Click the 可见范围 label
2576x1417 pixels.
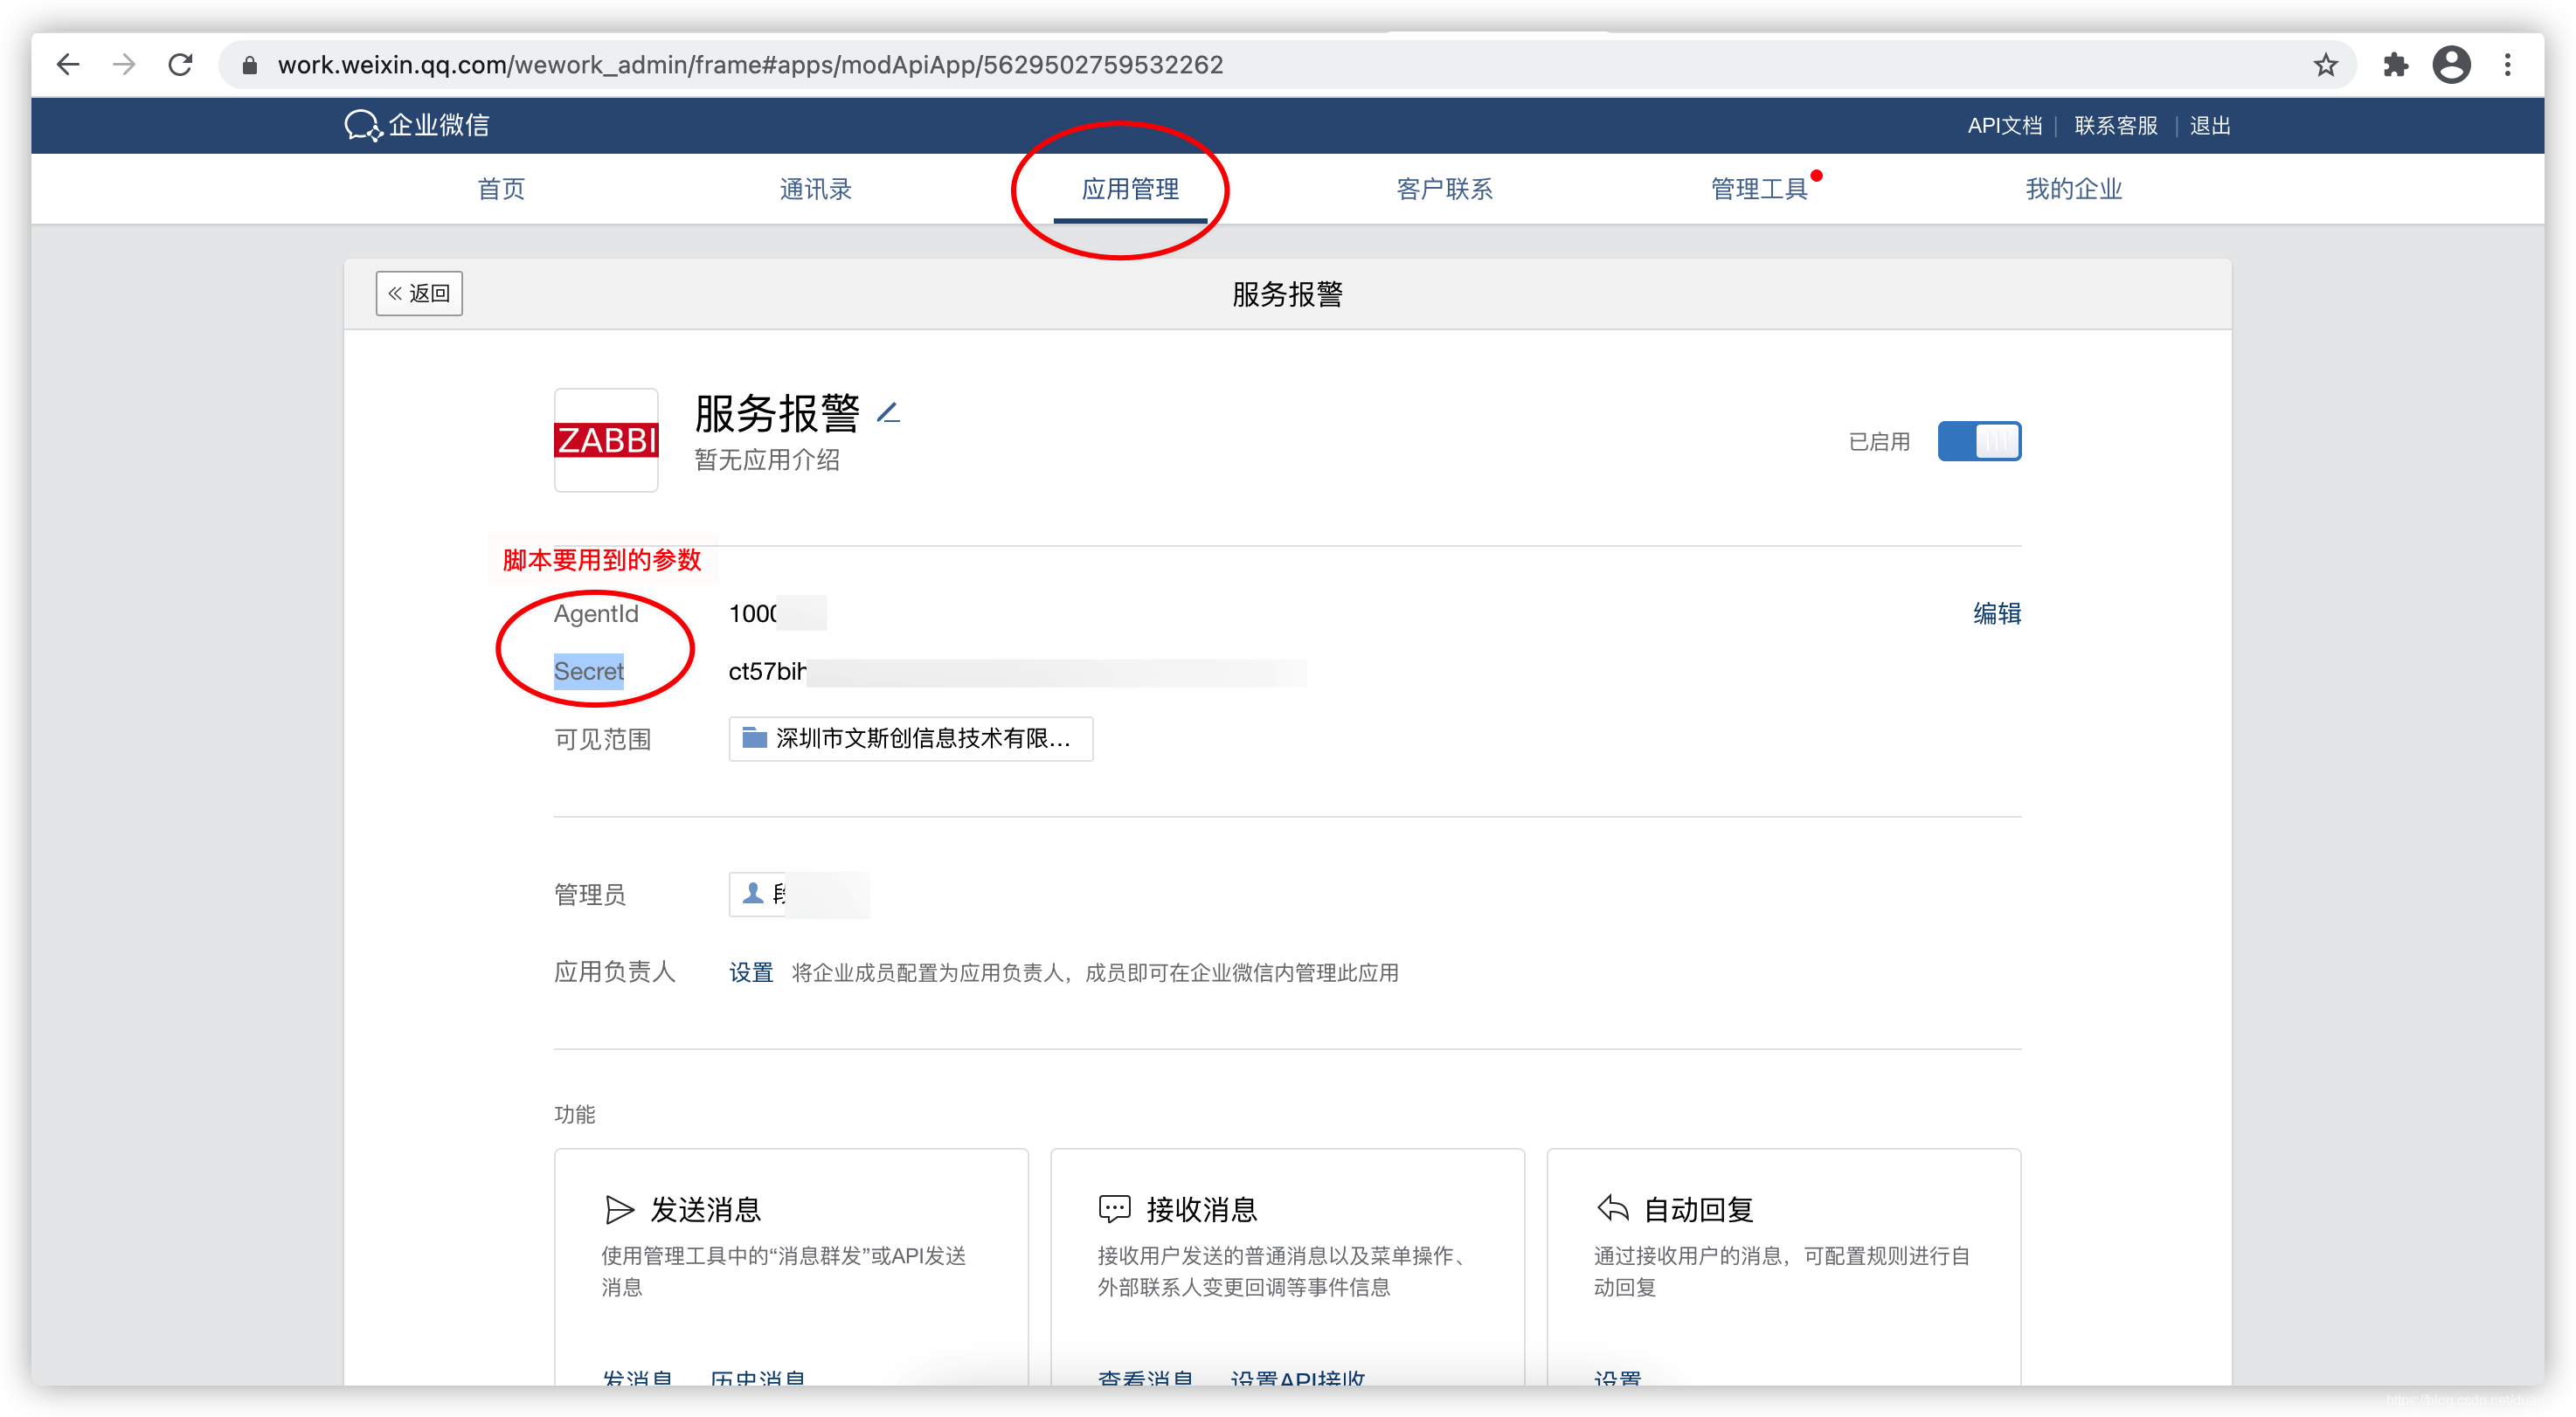(x=602, y=739)
